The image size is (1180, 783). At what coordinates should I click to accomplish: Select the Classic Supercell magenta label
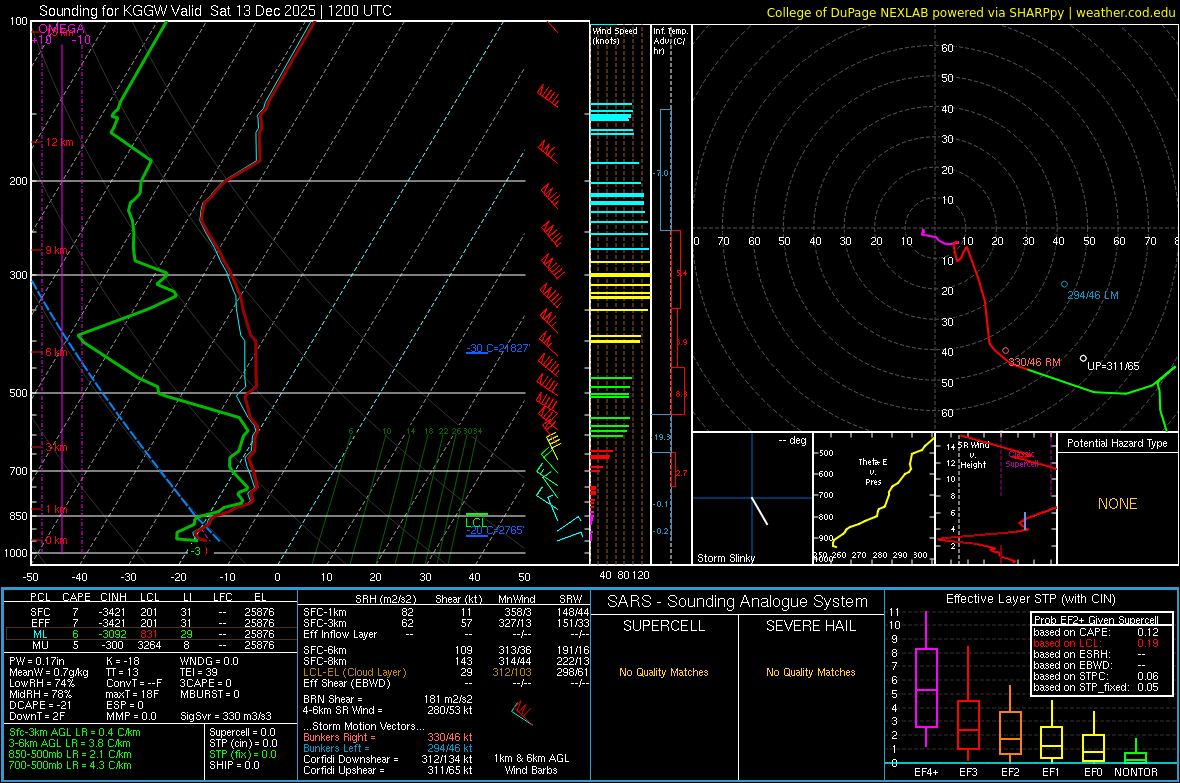[1021, 459]
